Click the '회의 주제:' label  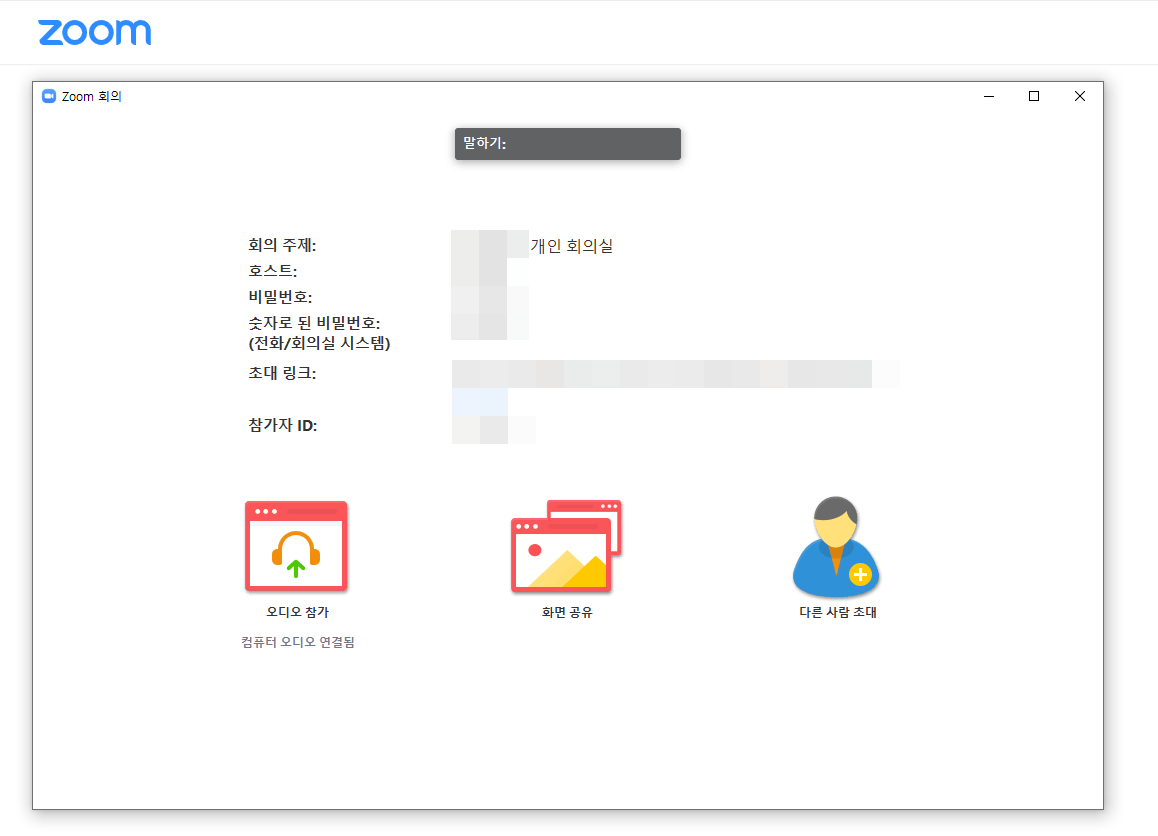click(282, 245)
